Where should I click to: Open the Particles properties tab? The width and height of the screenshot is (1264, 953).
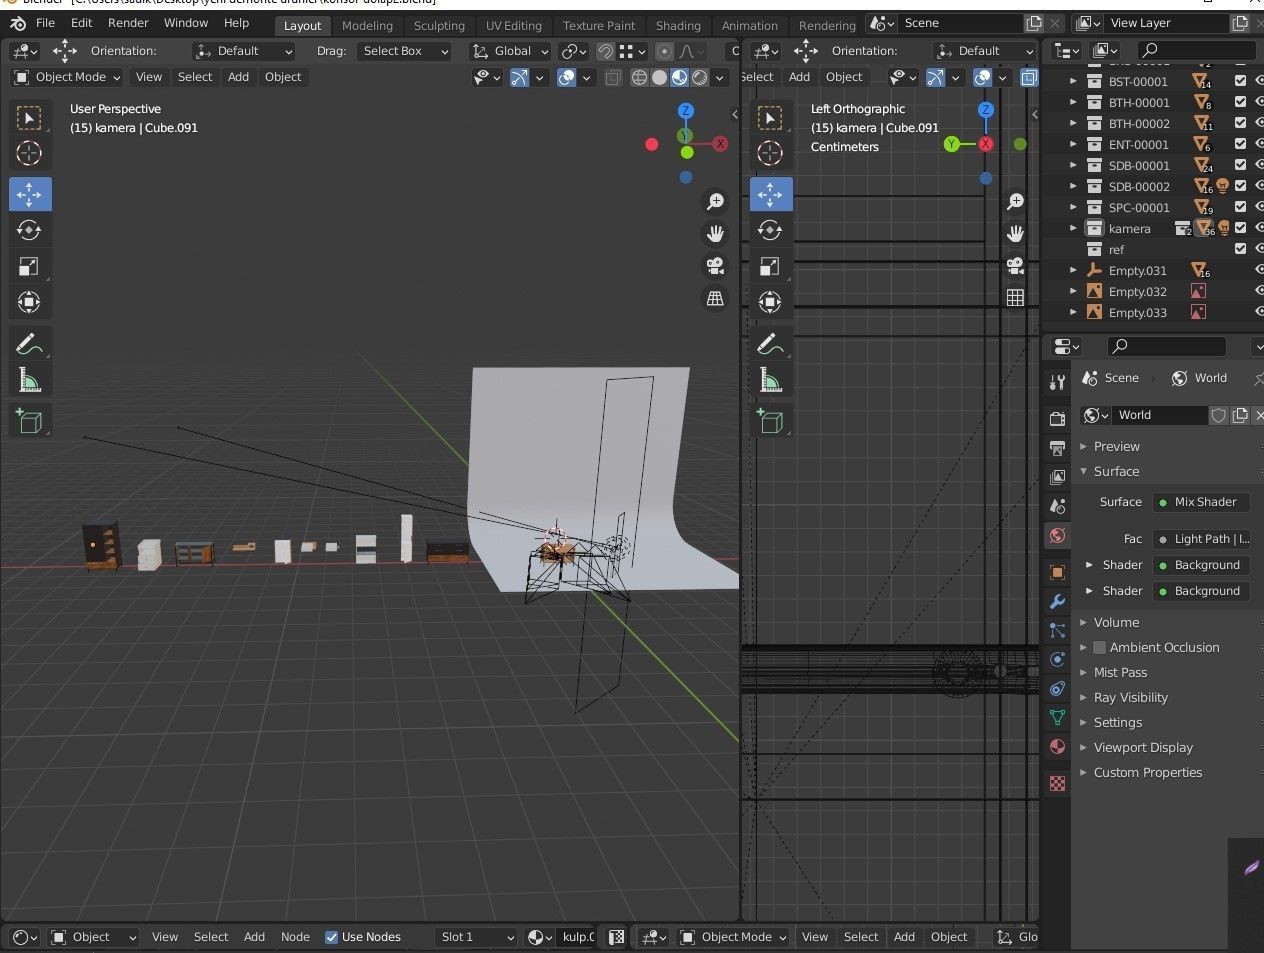1057,630
